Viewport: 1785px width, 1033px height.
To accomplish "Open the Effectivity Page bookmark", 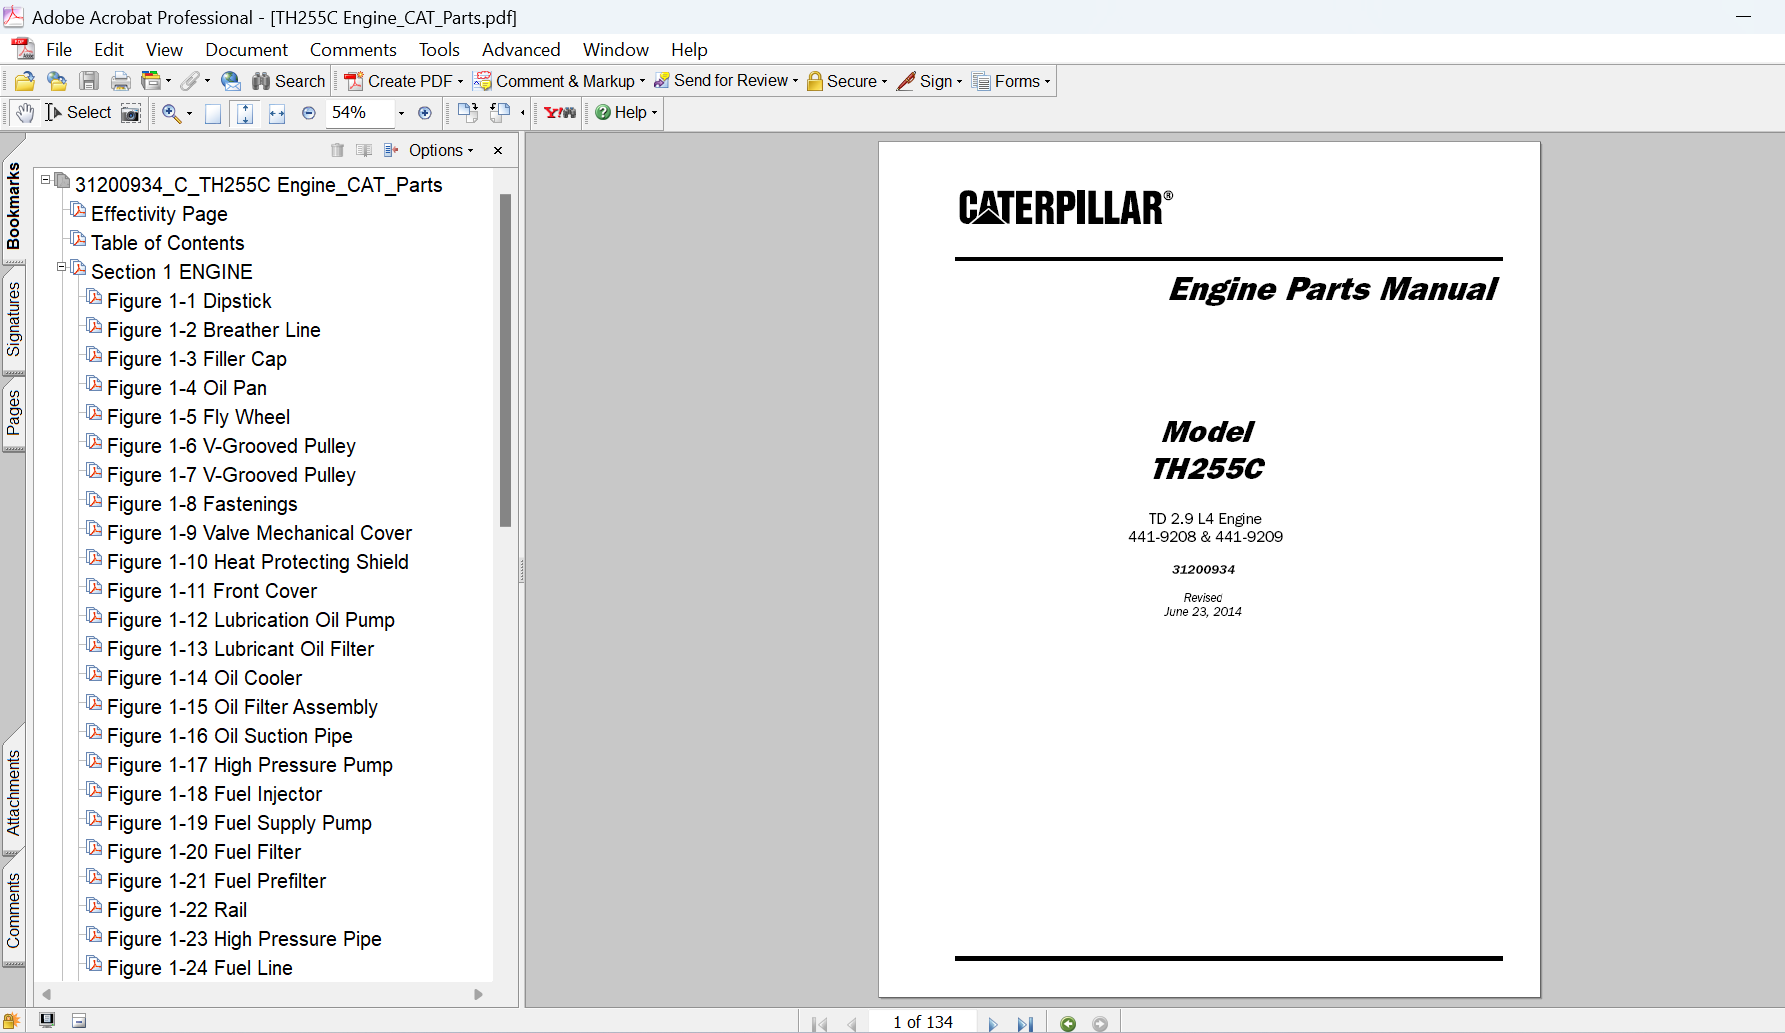I will point(159,214).
